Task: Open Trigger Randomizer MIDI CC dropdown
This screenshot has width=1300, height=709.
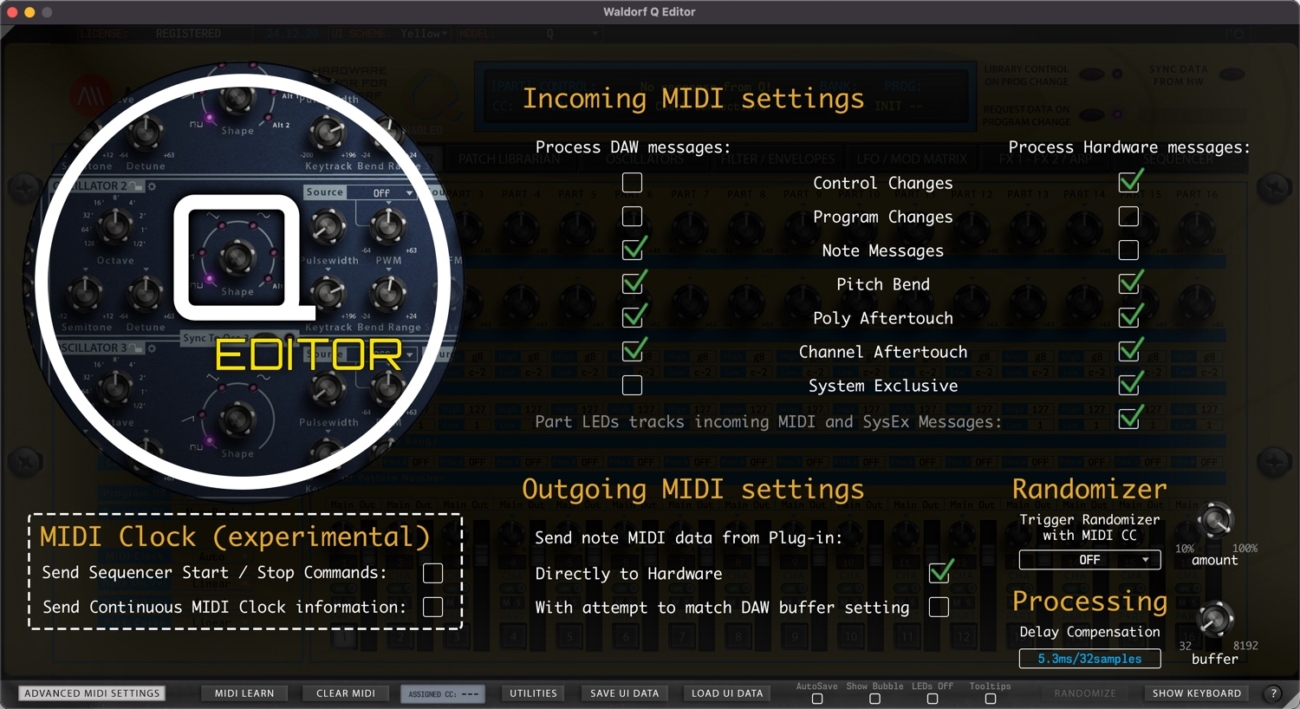Action: [x=1089, y=560]
